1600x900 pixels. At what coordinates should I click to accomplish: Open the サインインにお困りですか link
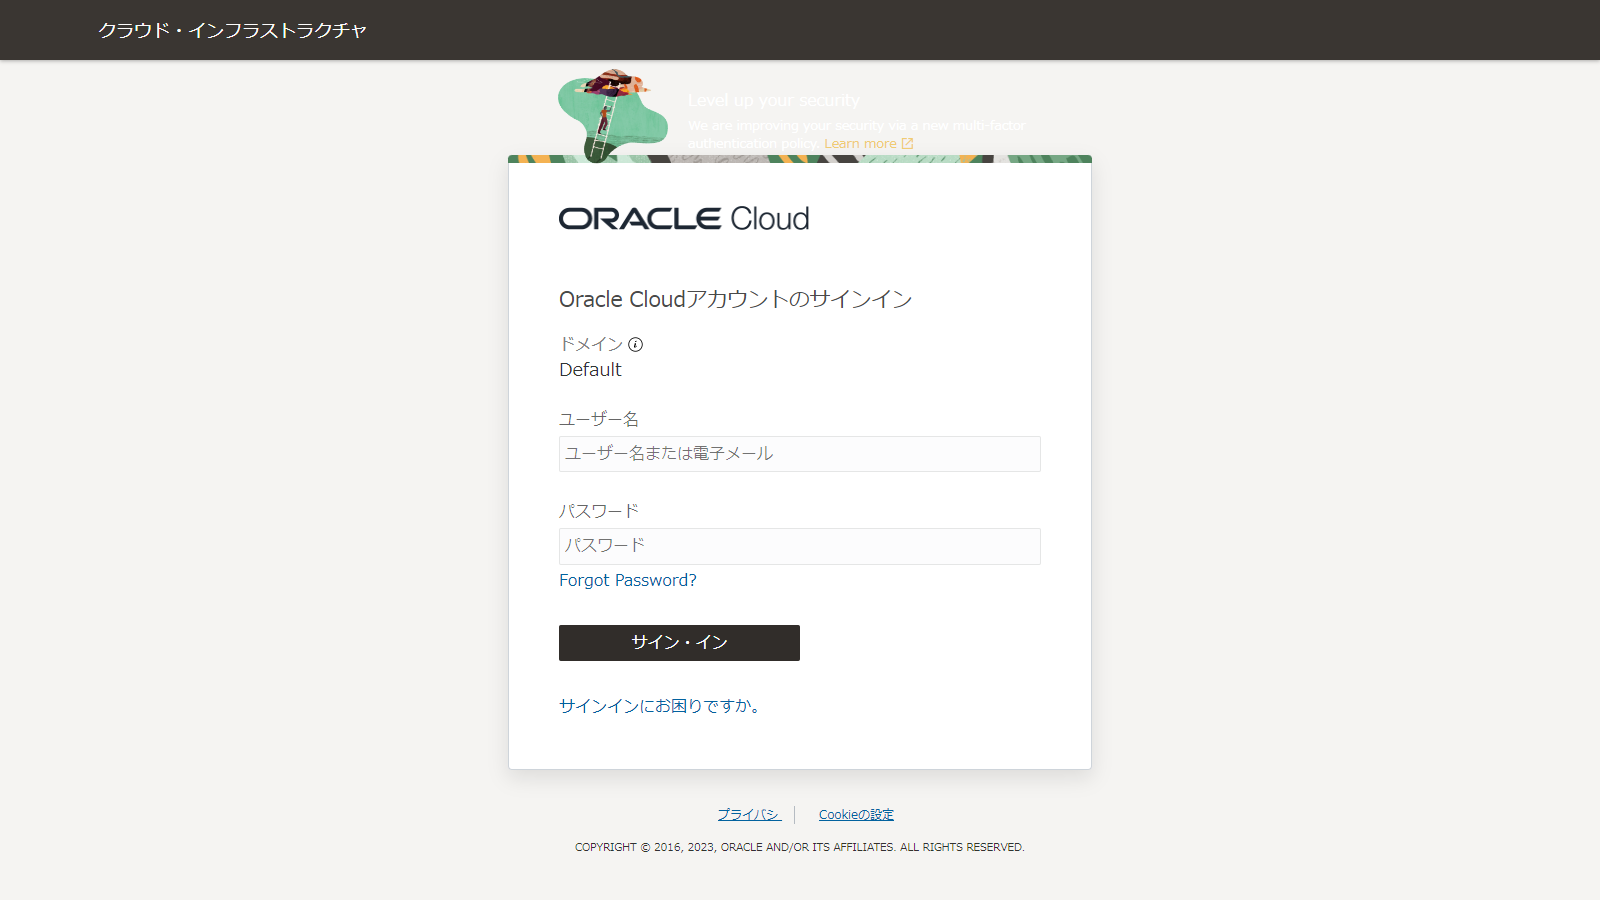tap(660, 706)
